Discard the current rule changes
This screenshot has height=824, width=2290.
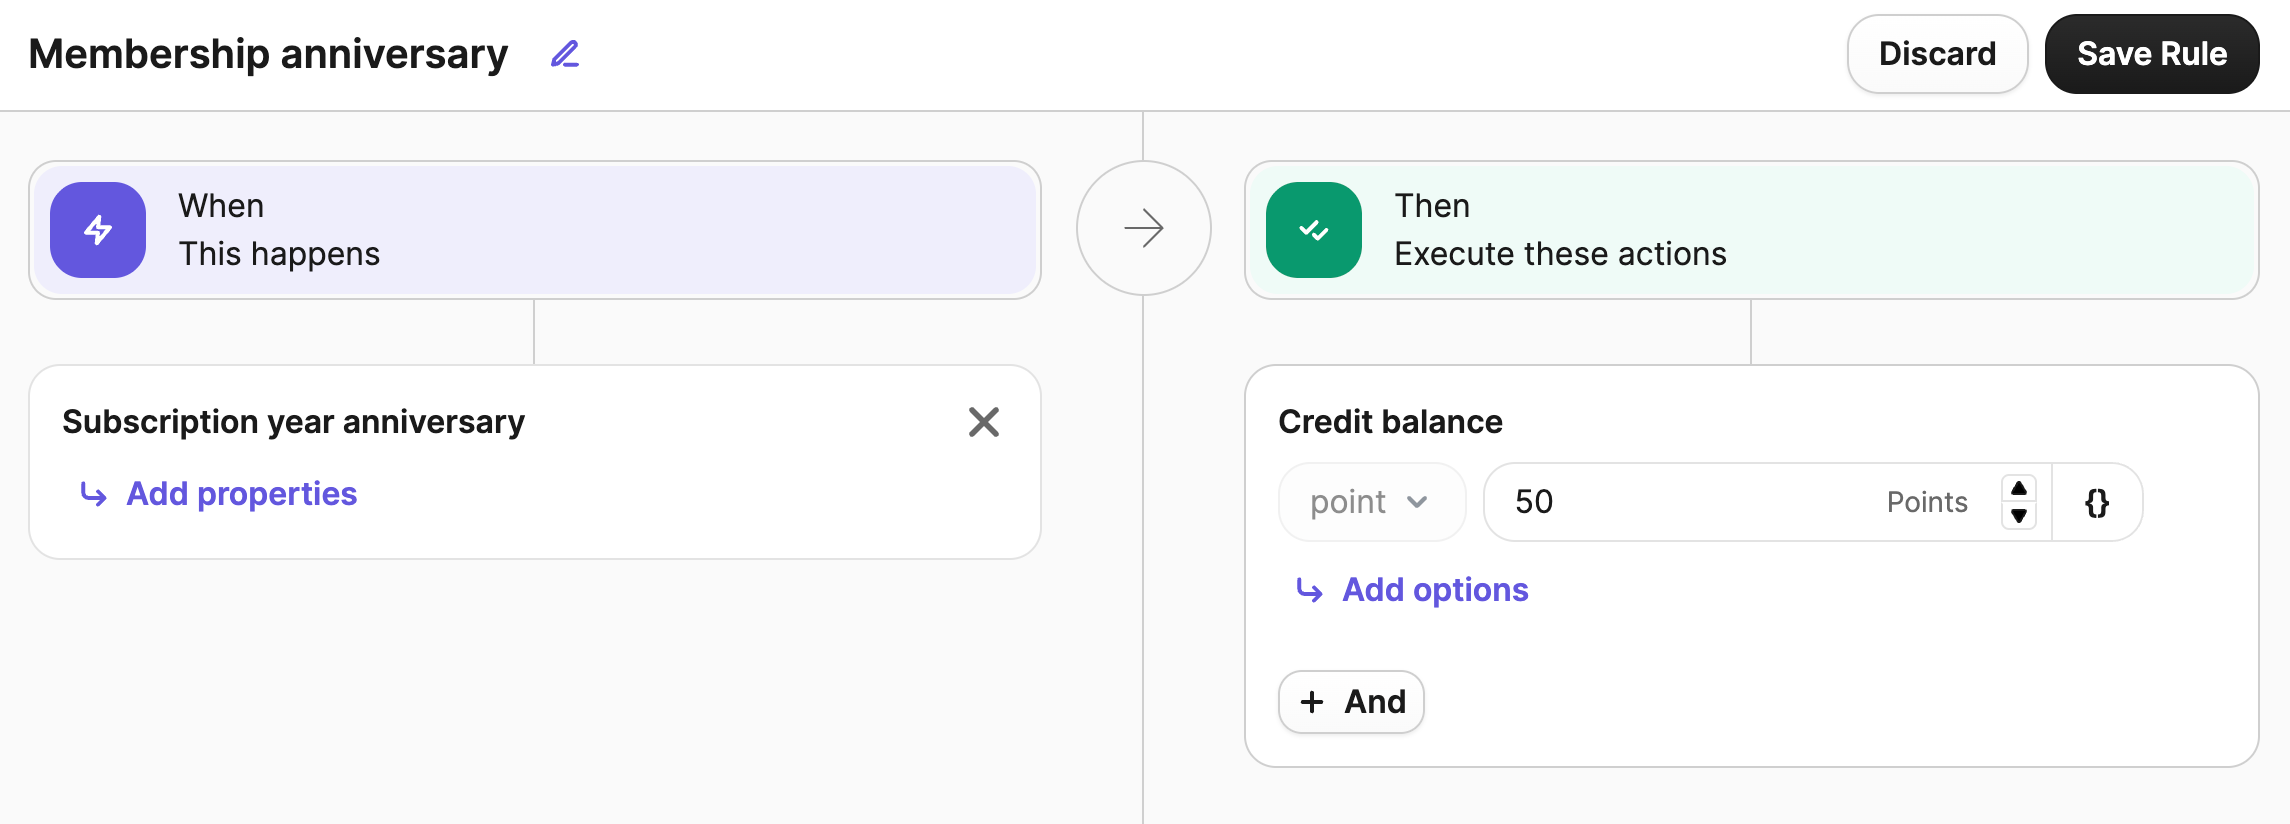click(1936, 53)
